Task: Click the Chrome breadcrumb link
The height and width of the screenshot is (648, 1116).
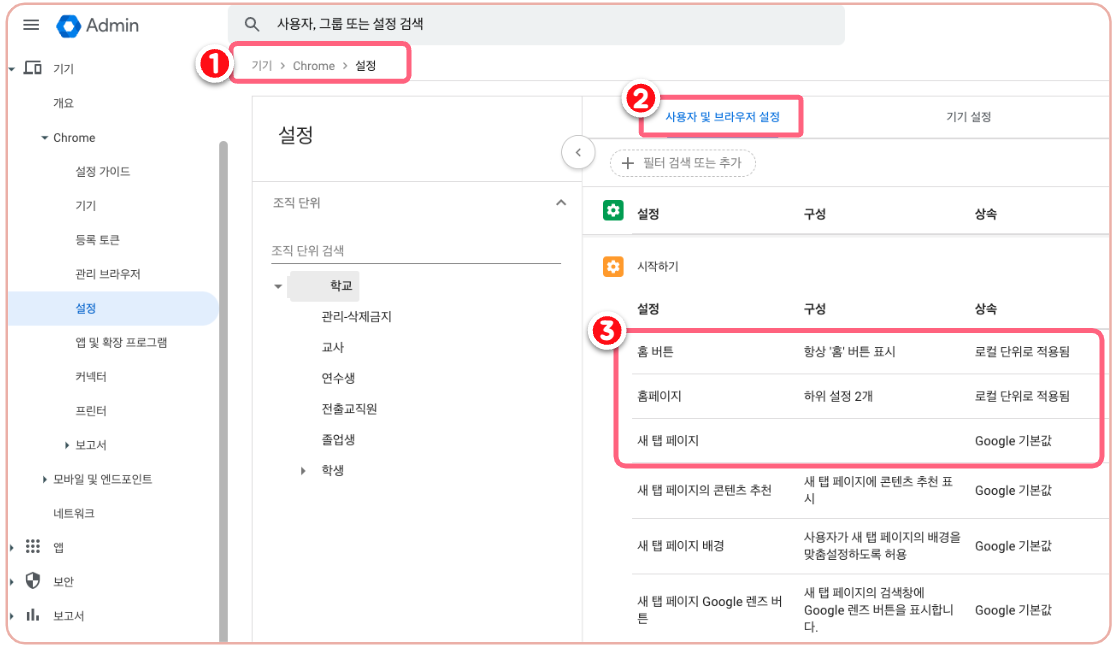Action: pyautogui.click(x=314, y=66)
